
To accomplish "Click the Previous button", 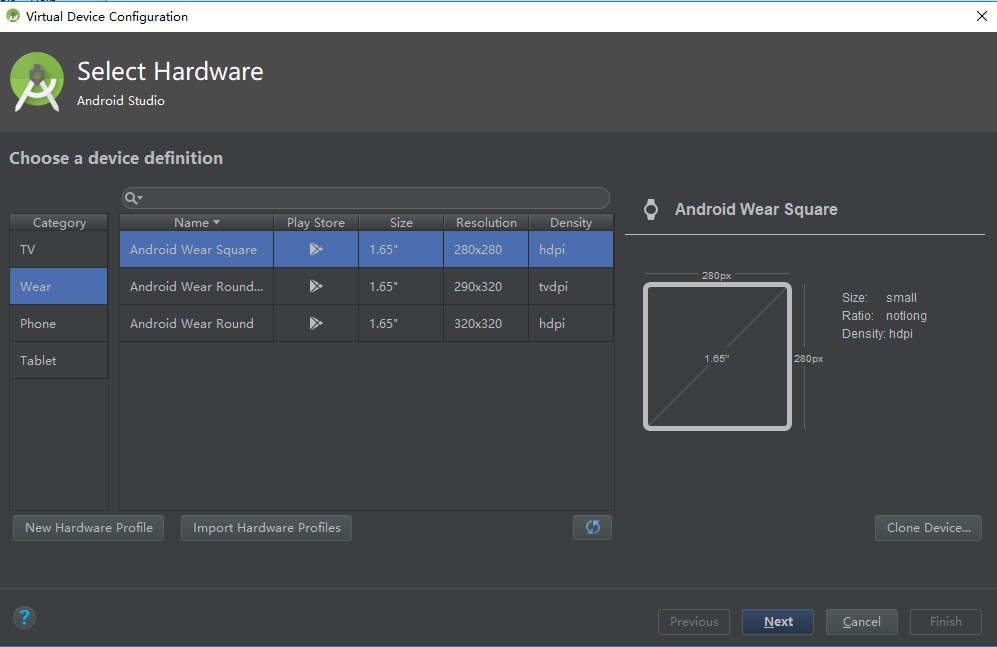I will [x=694, y=622].
